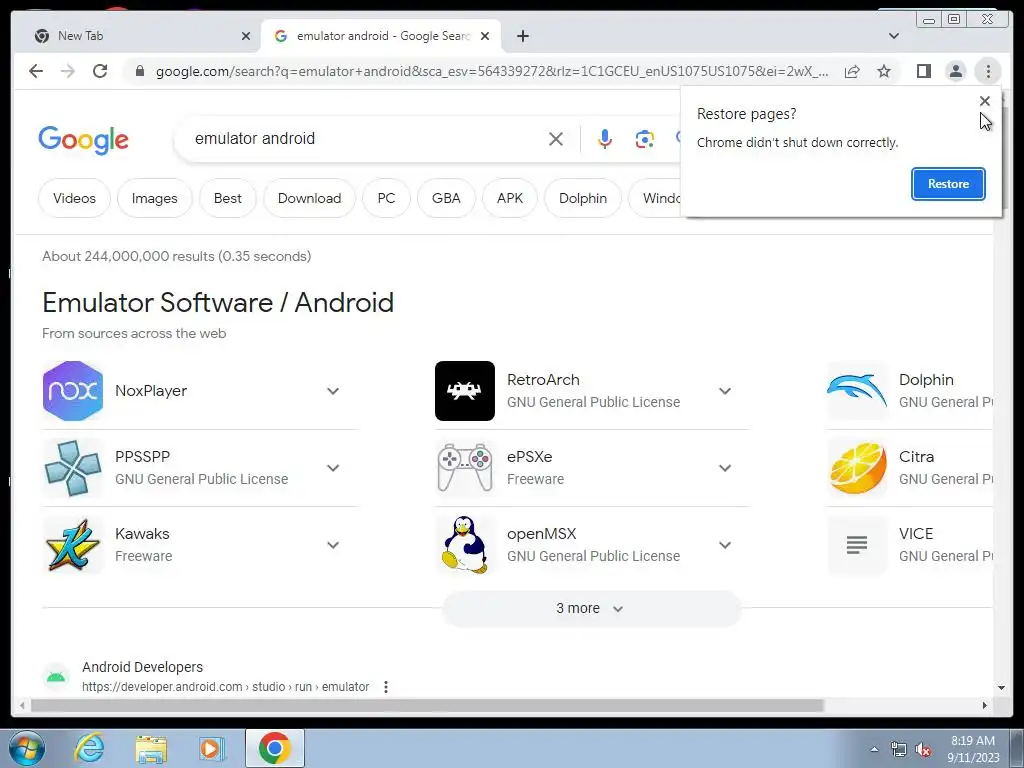
Task: Click the Citra orange logo
Action: [857, 468]
